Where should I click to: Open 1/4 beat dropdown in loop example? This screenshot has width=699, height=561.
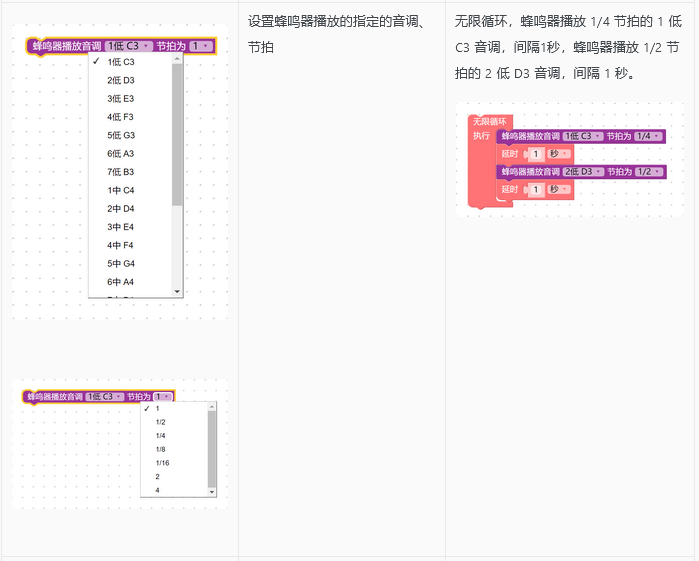[649, 136]
